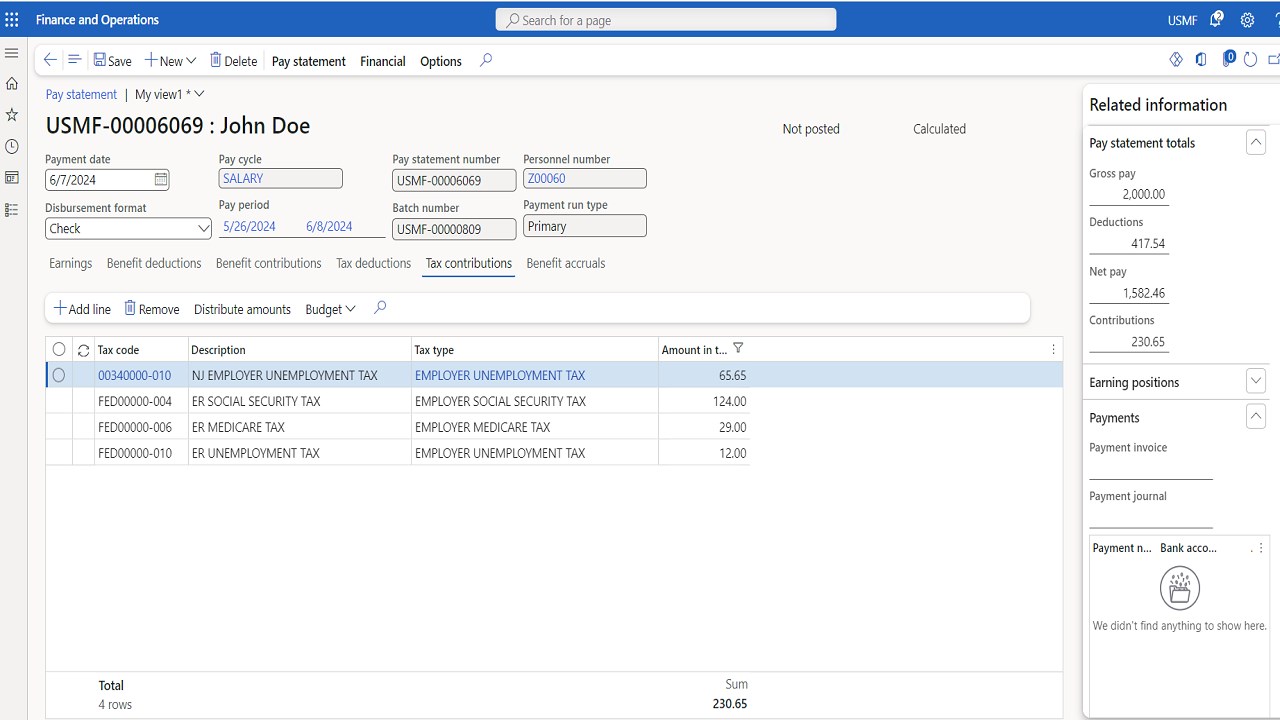Collapse the Pay statement totals section
The width and height of the screenshot is (1280, 720).
tap(1256, 143)
